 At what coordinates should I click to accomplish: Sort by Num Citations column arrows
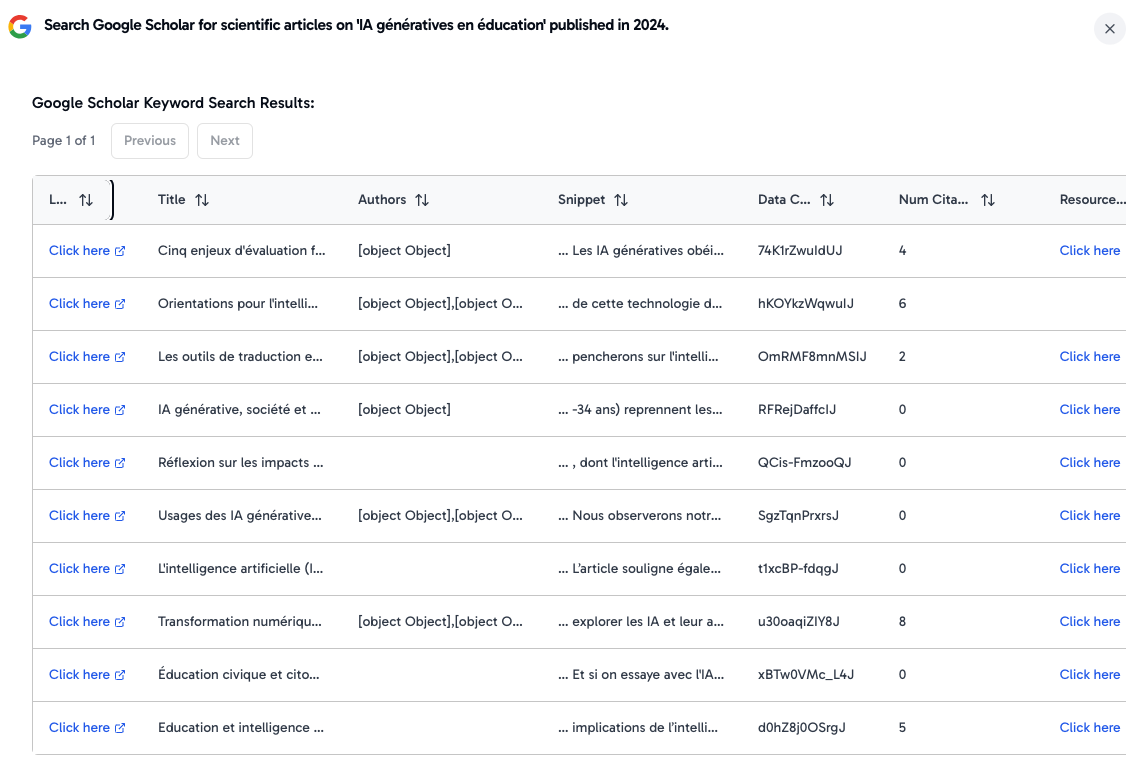click(x=988, y=200)
